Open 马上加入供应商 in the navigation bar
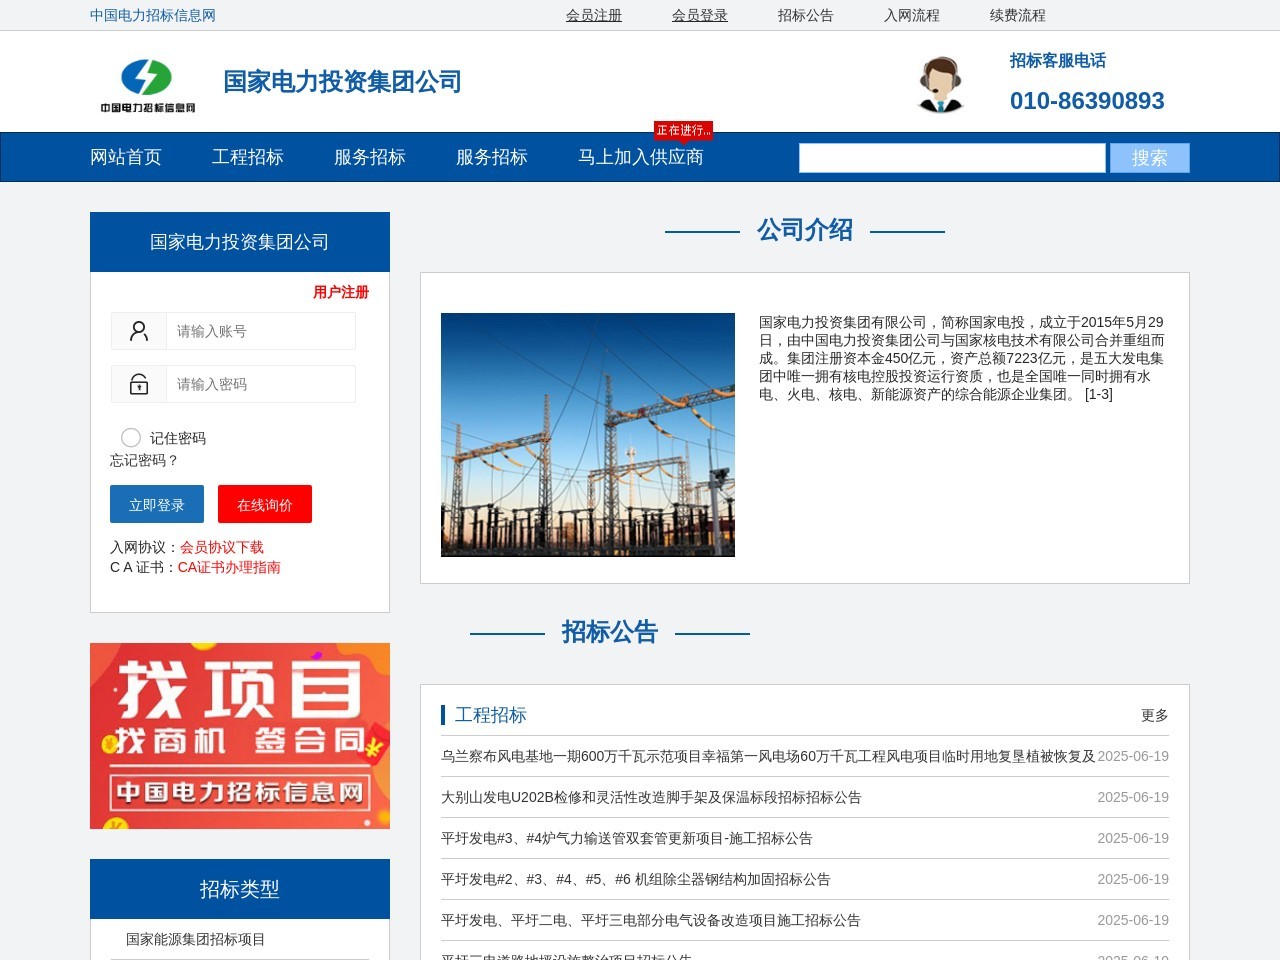Screen dimensions: 1280x960 (641, 157)
